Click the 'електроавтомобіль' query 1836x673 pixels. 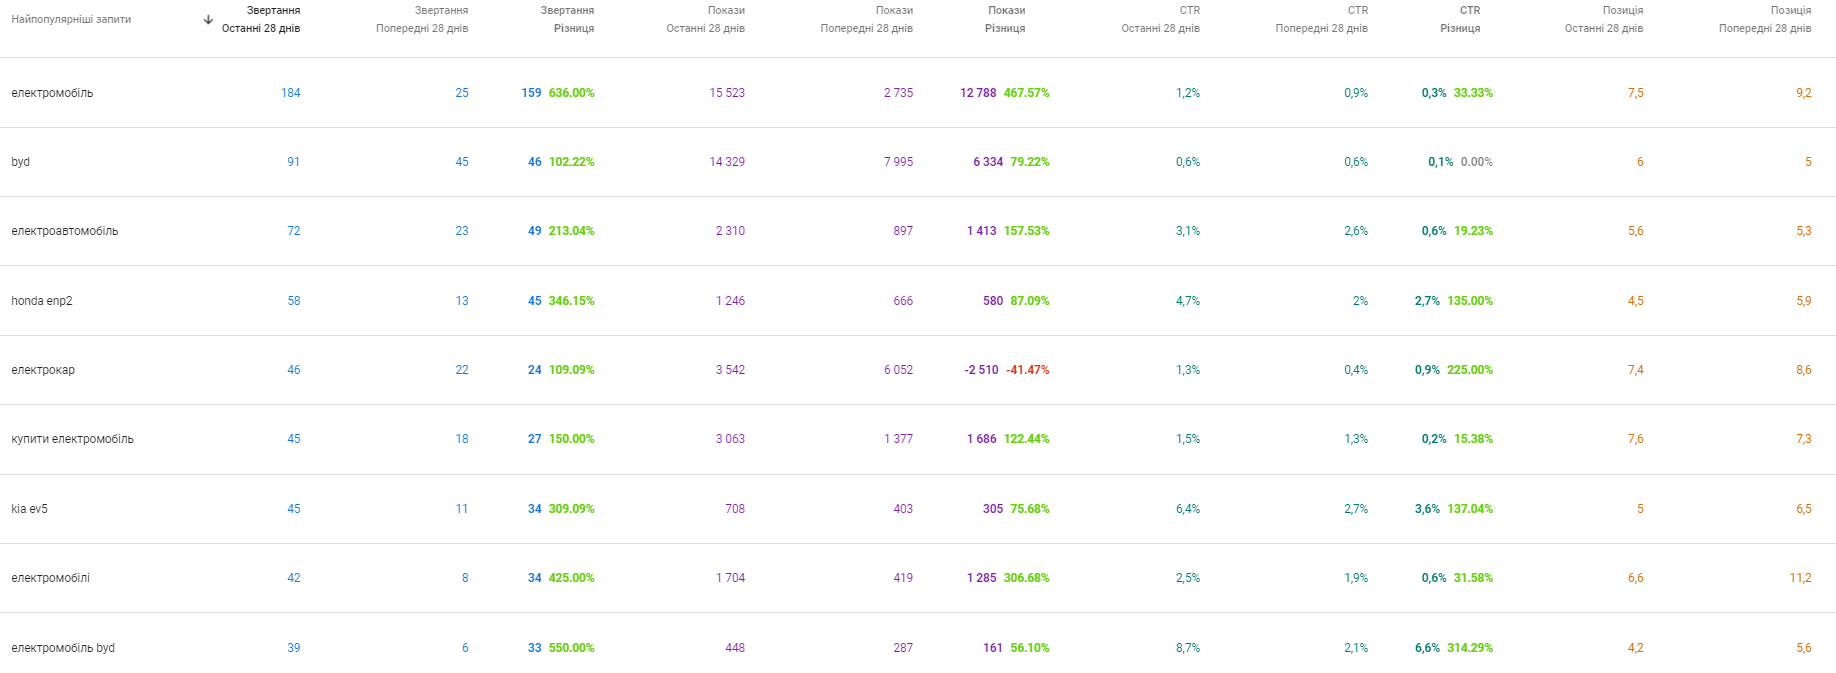coord(65,231)
